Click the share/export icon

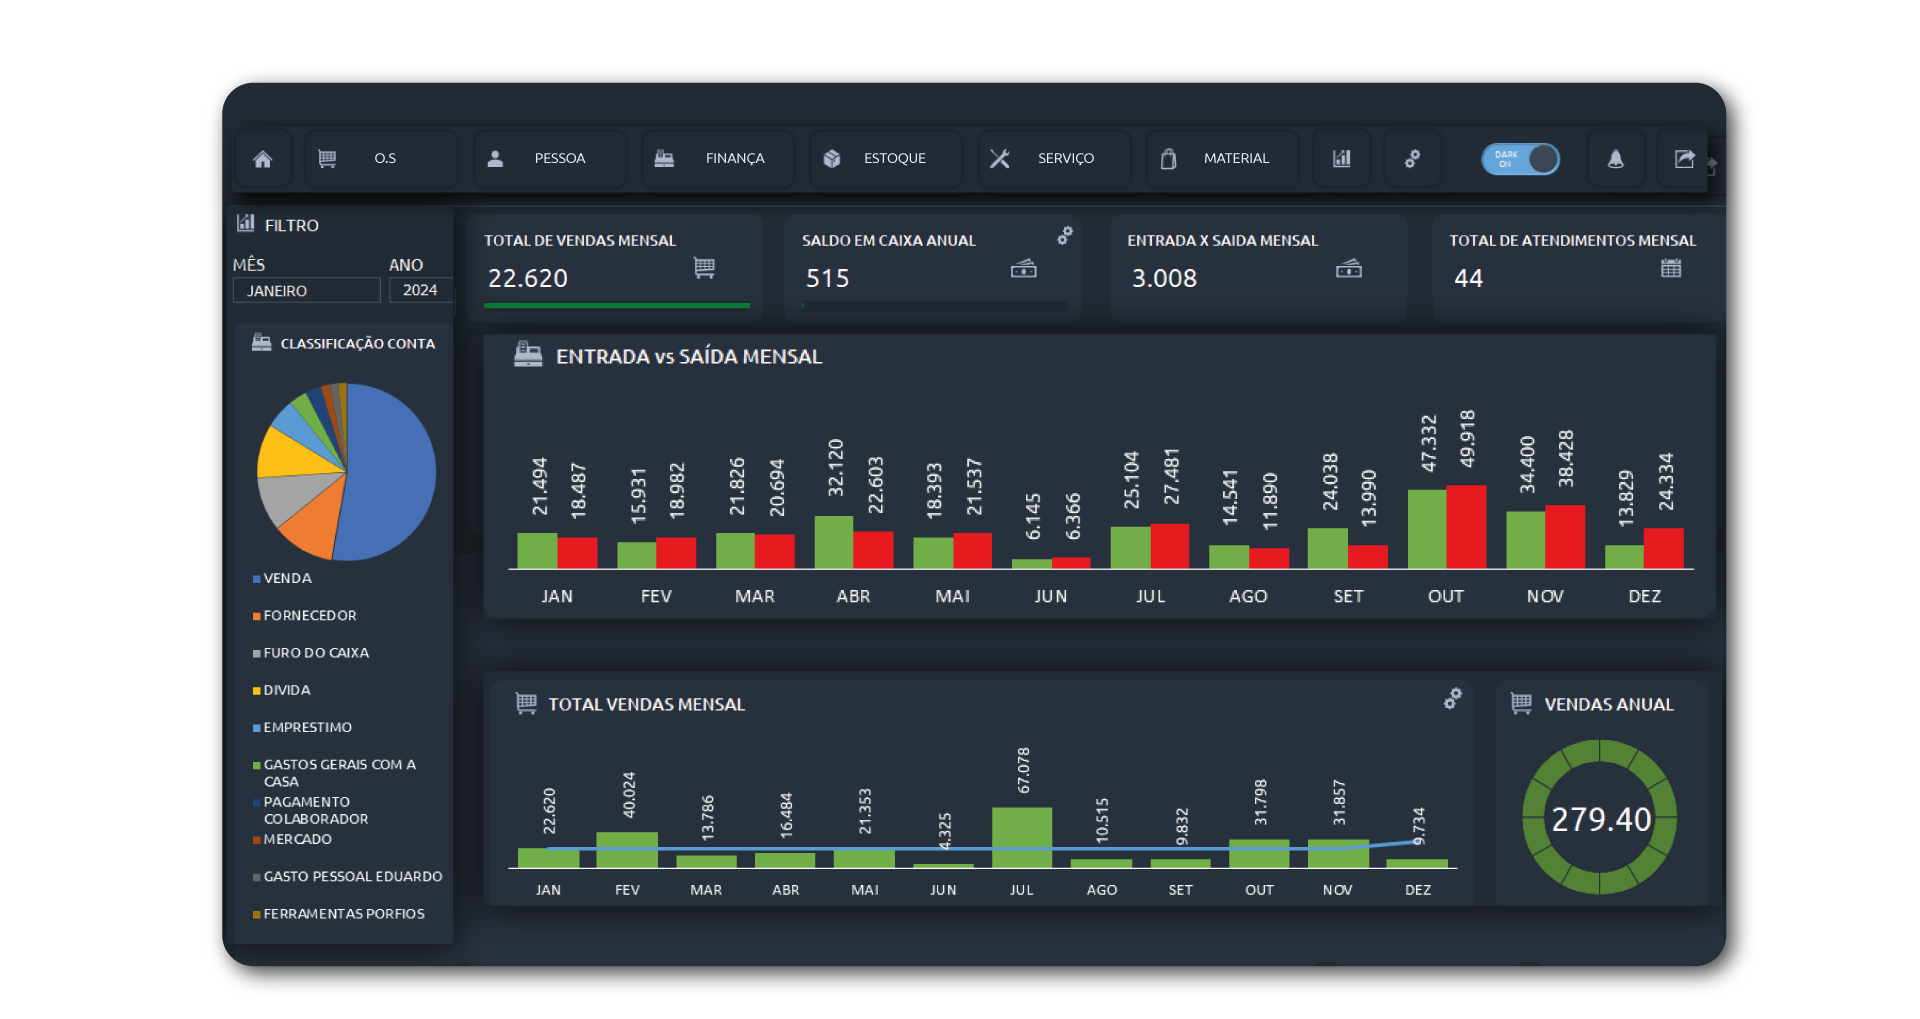coord(1685,159)
